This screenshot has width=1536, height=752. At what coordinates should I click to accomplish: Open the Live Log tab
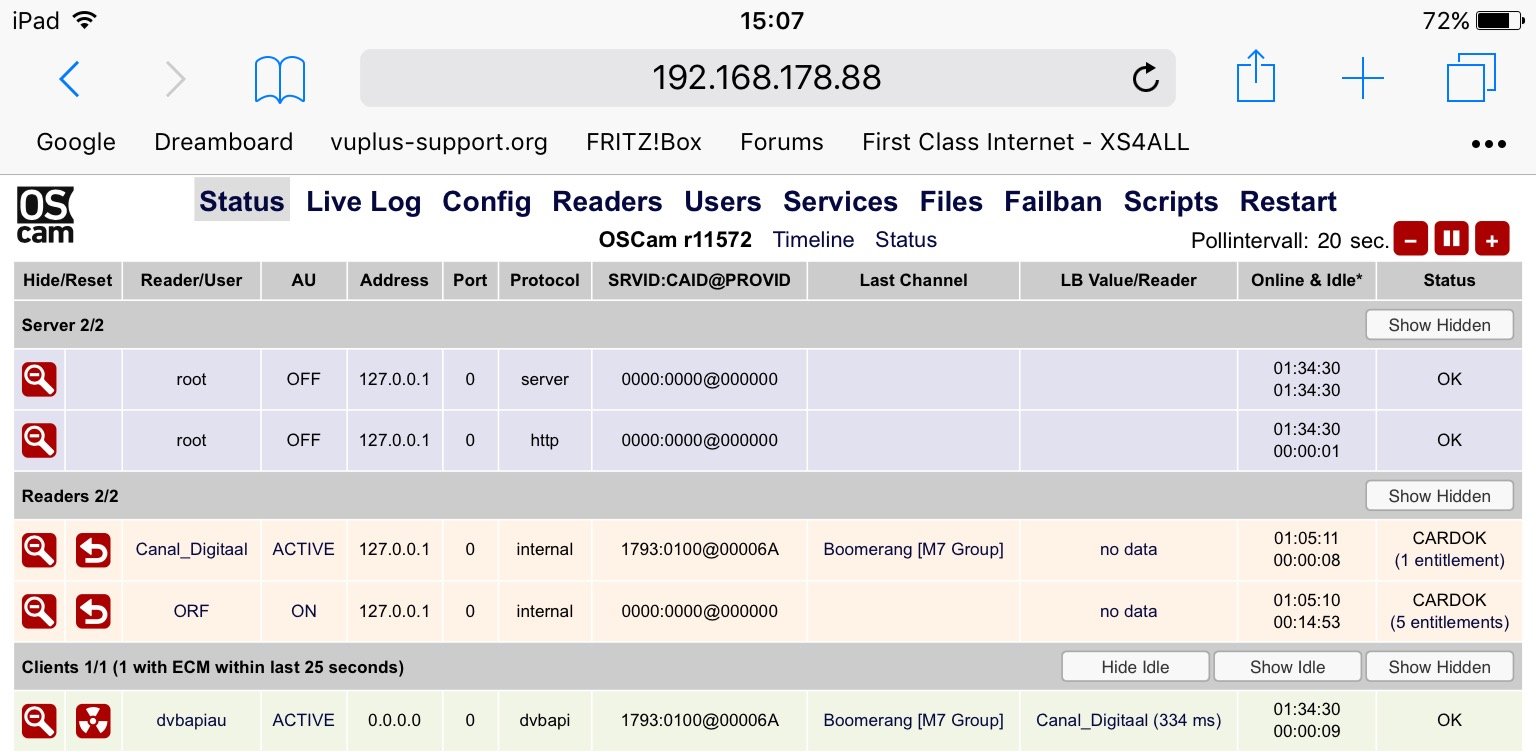tap(363, 201)
